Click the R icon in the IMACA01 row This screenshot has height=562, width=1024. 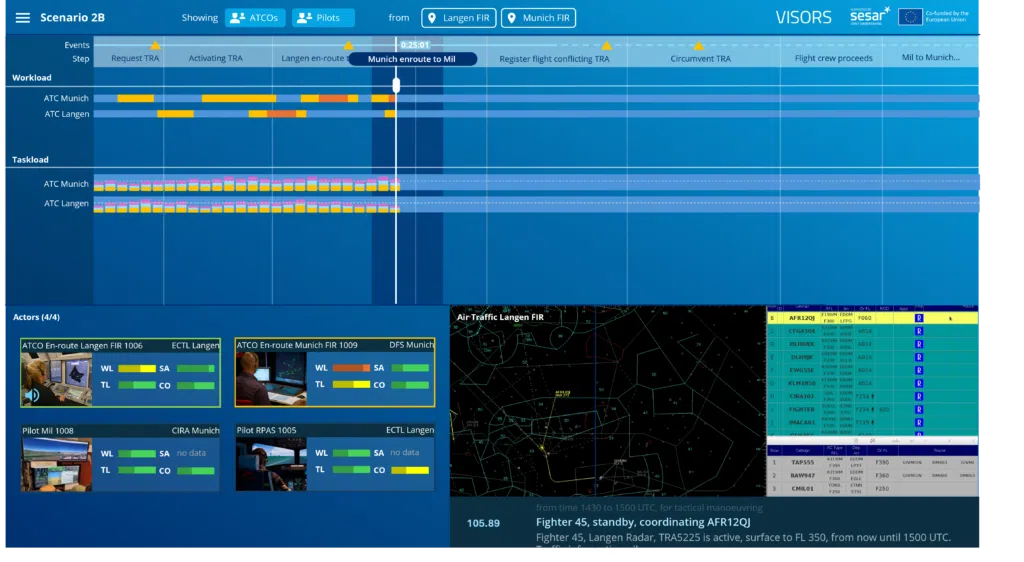918,422
